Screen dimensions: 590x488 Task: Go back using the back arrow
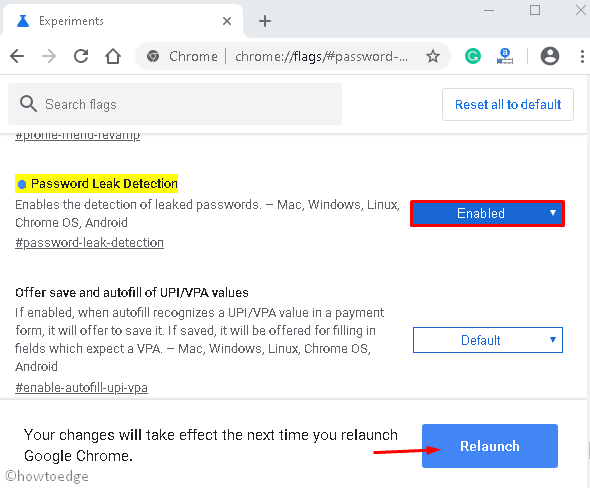17,56
